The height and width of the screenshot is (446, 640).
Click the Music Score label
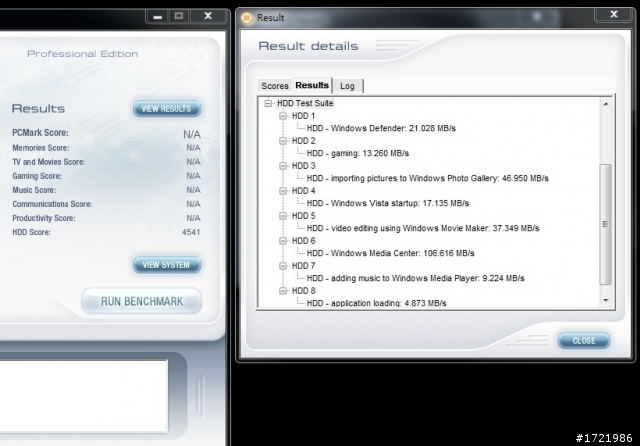34,190
